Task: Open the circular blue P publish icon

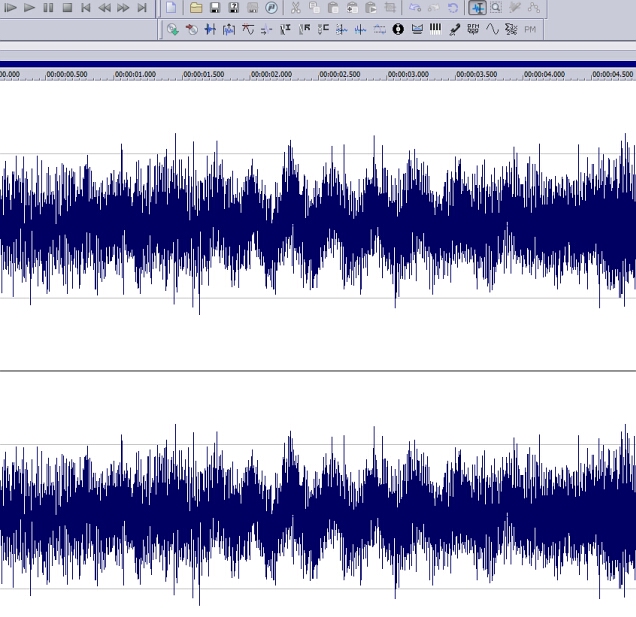Action: point(271,8)
